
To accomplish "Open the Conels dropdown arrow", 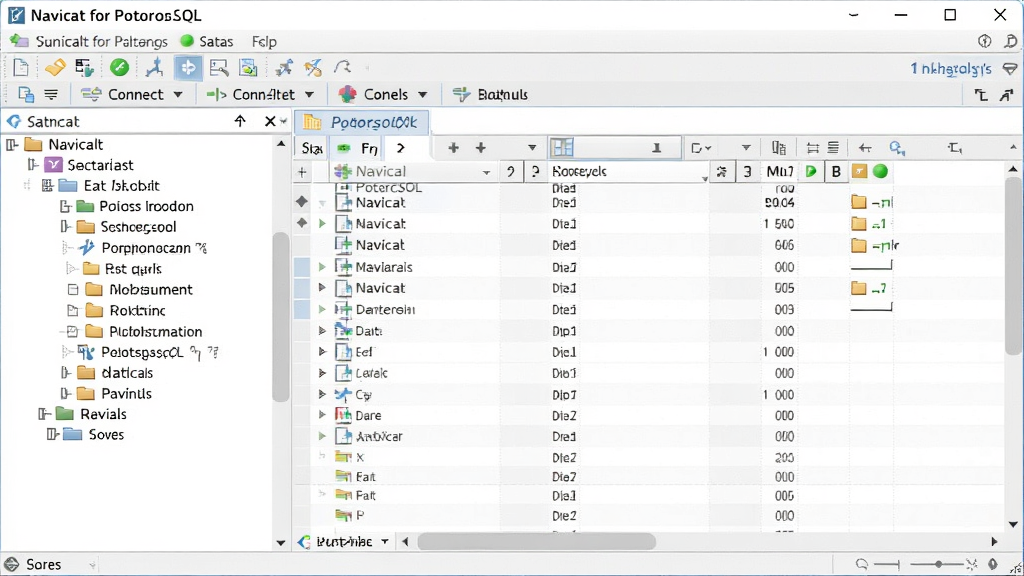I will [x=423, y=95].
